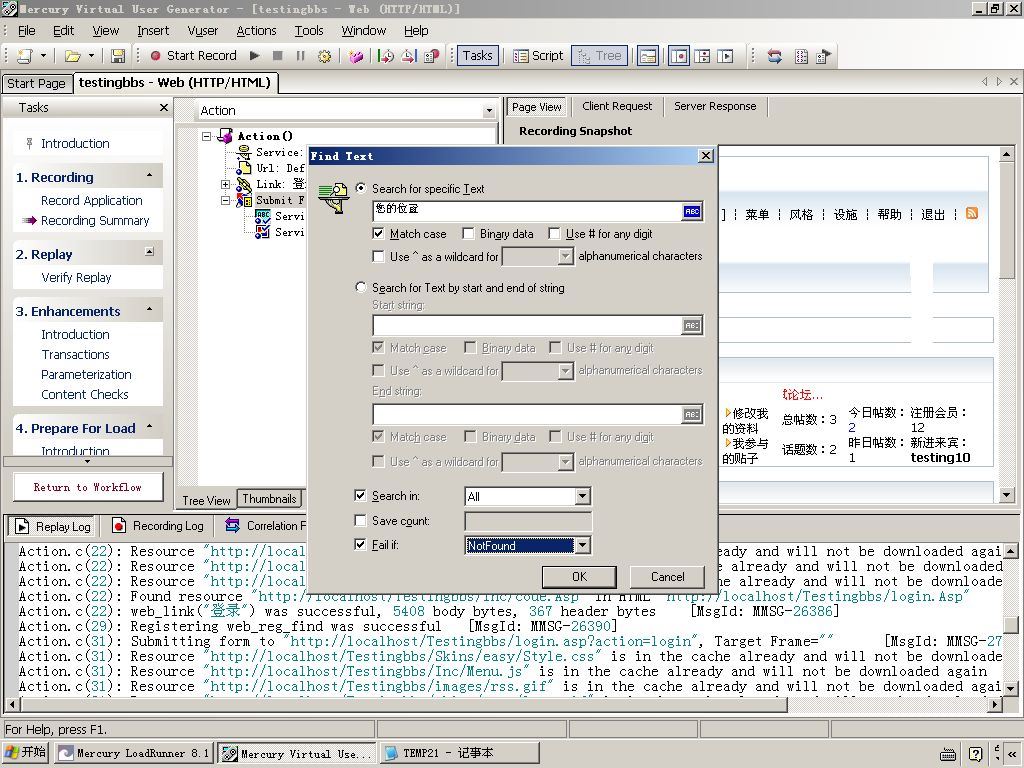
Task: Open the 'Content Checks' task link
Action: (x=85, y=394)
